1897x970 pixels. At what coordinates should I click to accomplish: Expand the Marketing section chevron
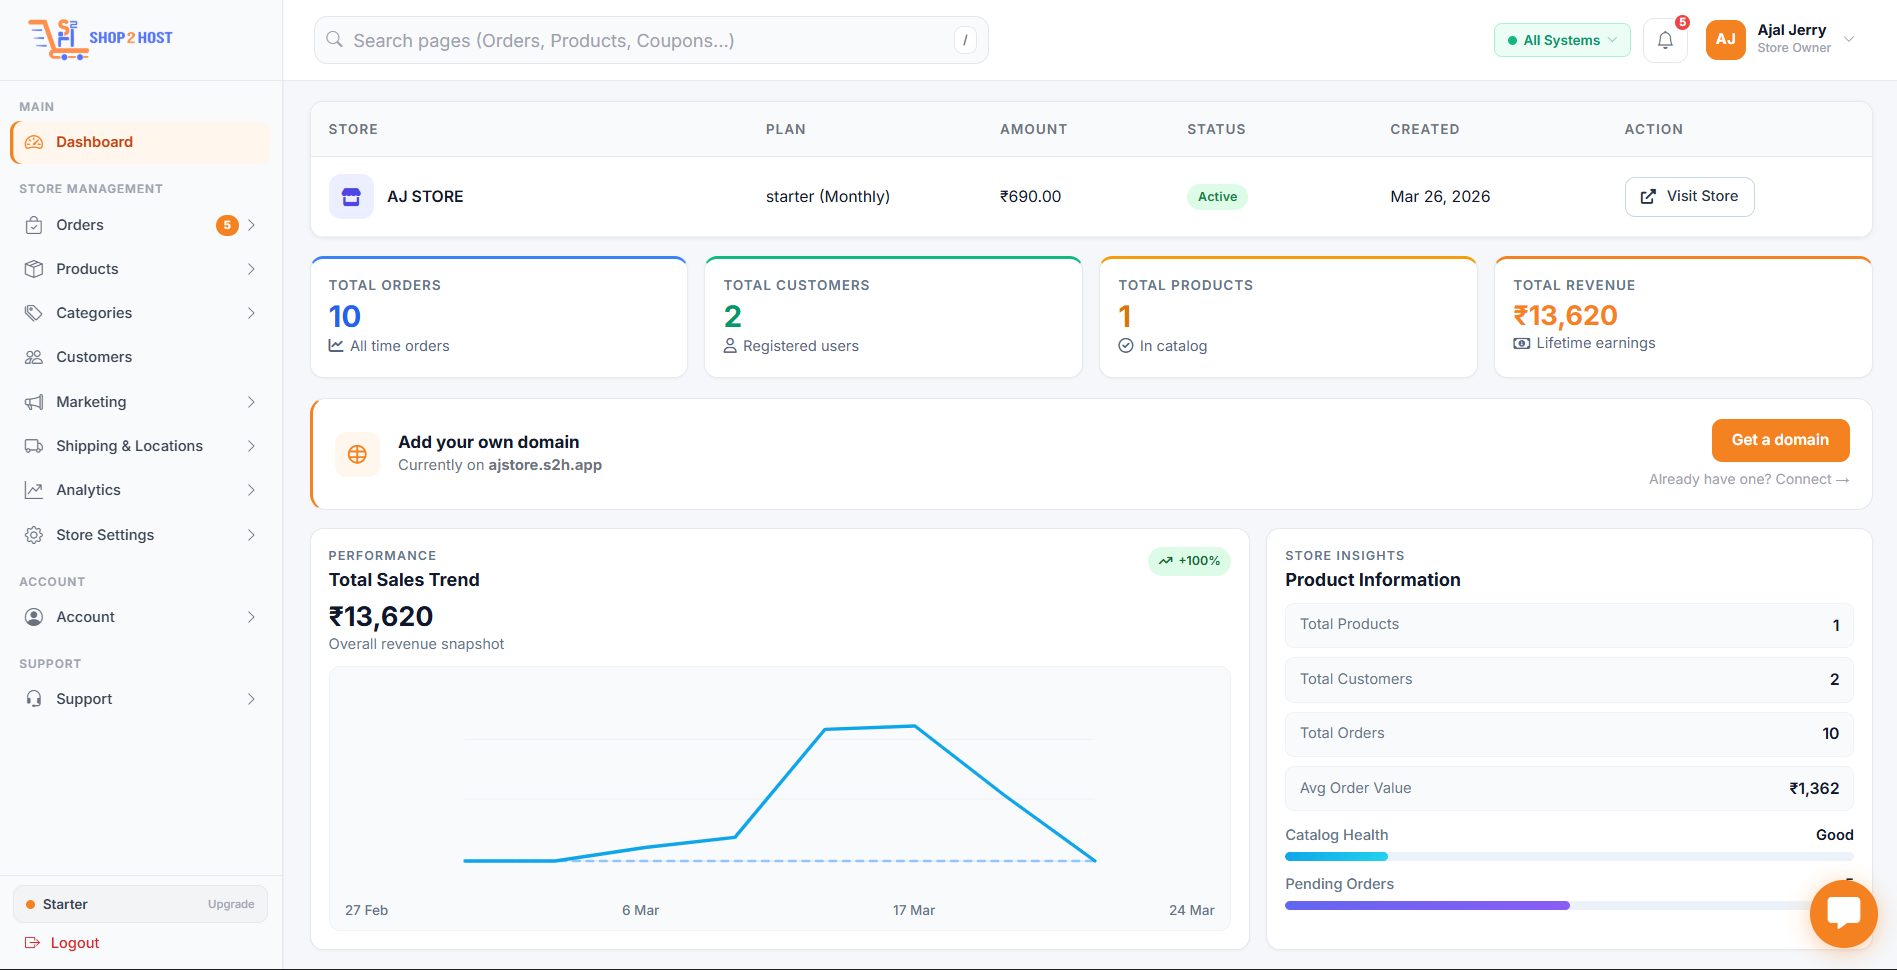[251, 402]
